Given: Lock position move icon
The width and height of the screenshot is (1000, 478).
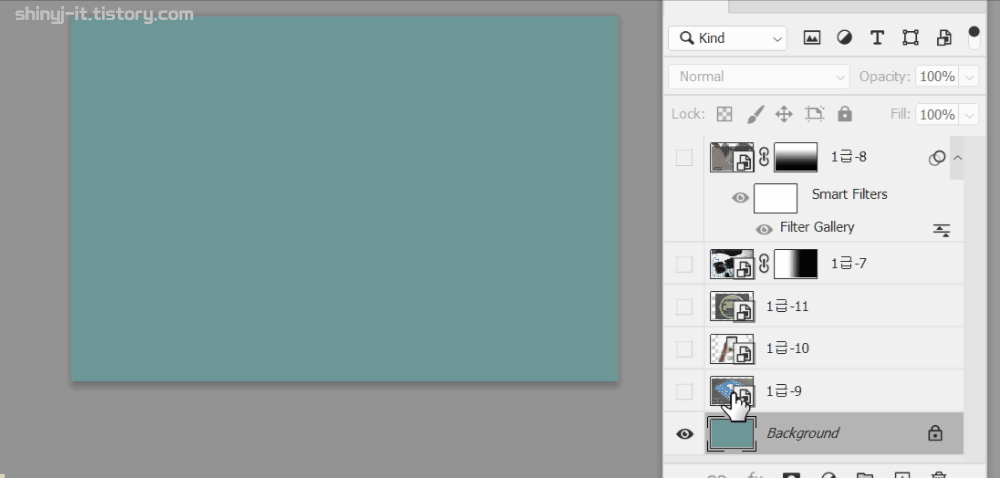Looking at the screenshot, I should 784,114.
